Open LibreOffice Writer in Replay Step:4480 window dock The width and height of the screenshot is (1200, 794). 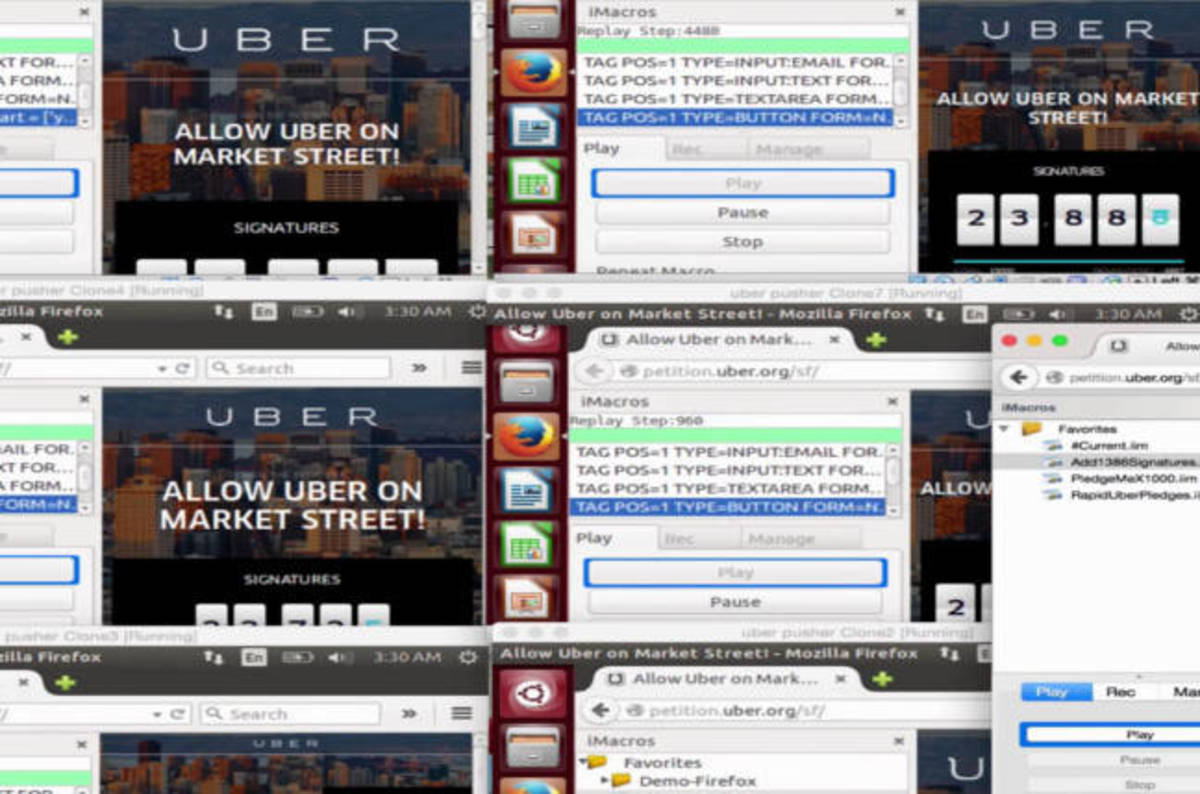(533, 126)
